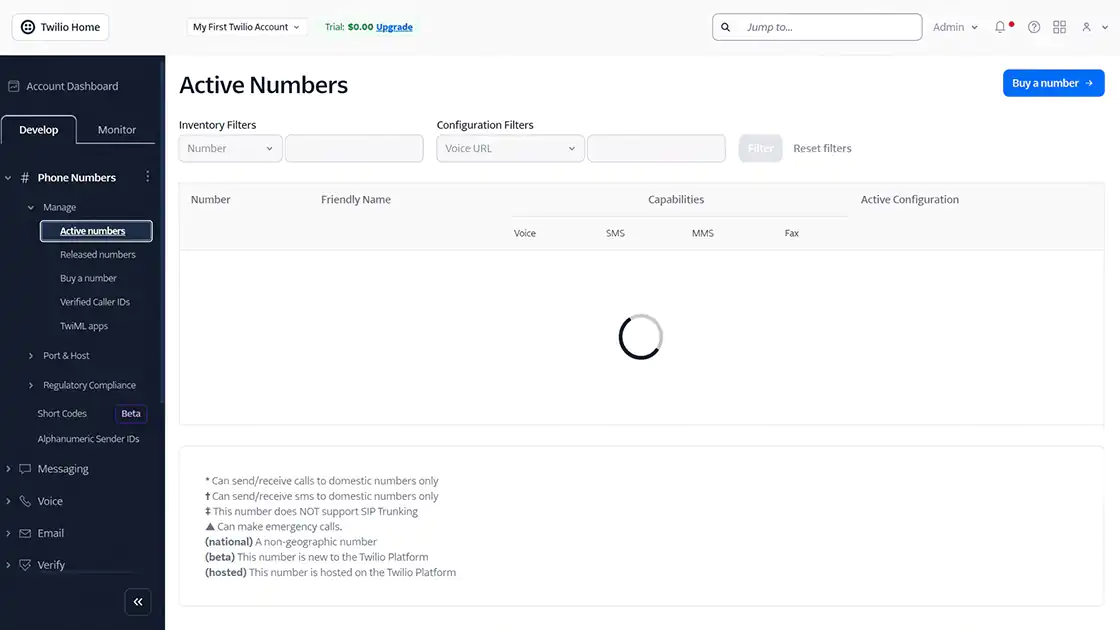Expand the Messaging section
The width and height of the screenshot is (1120, 630).
(9, 469)
